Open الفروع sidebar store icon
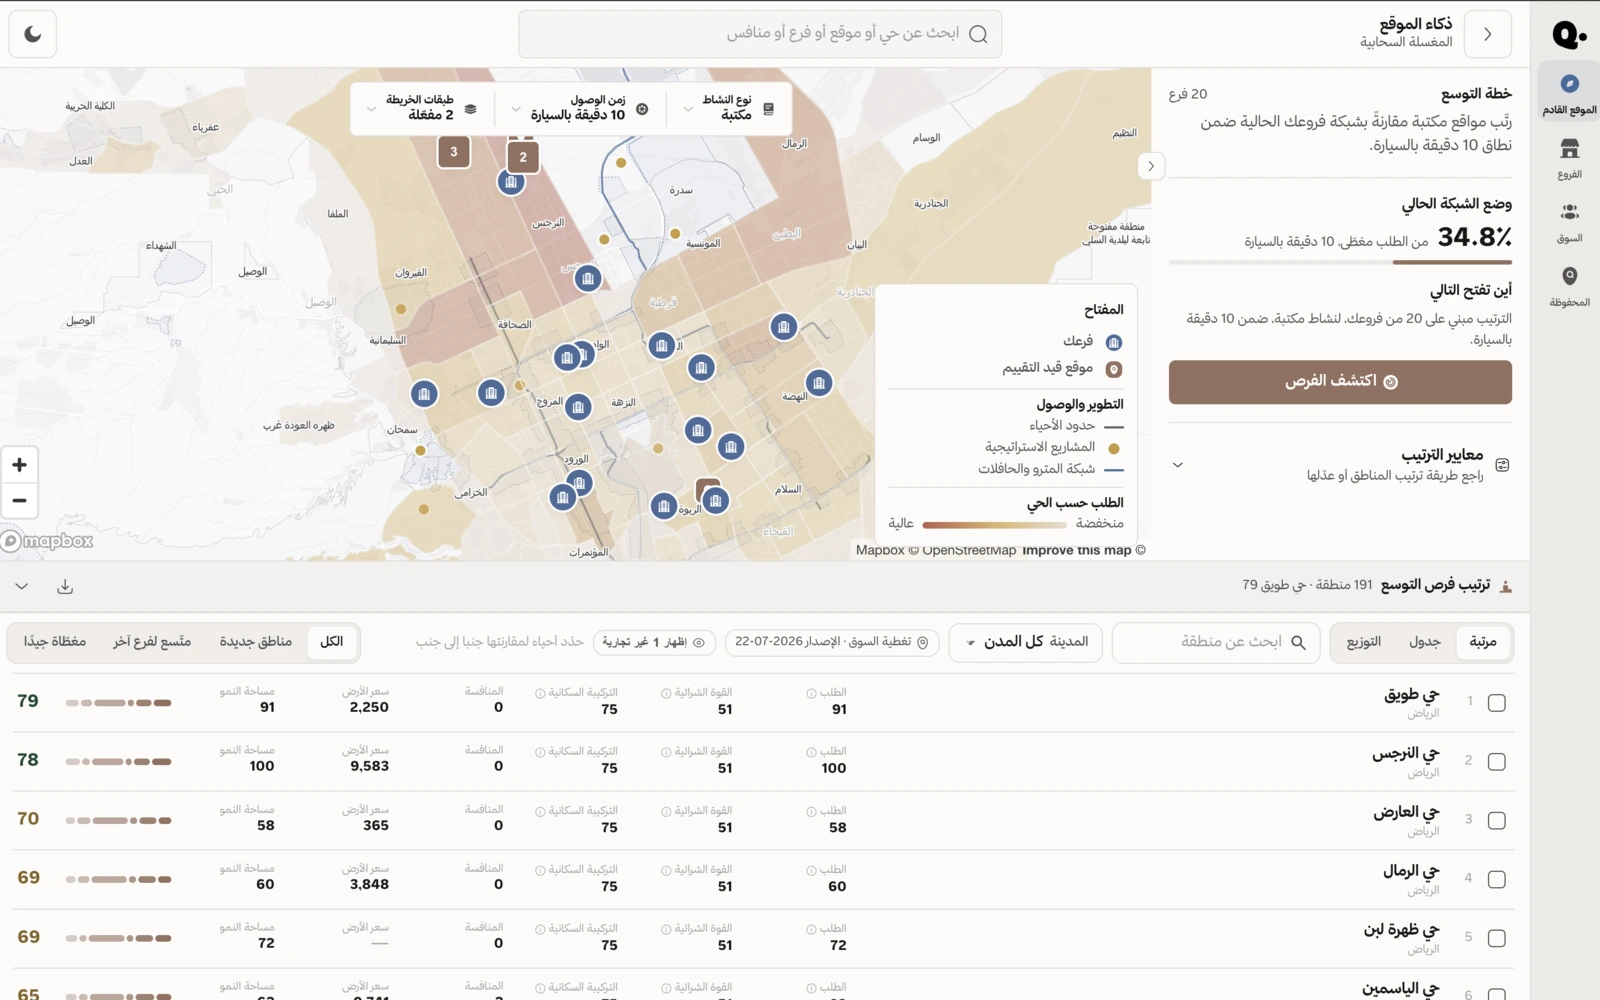Viewport: 1600px width, 1000px height. pos(1569,149)
